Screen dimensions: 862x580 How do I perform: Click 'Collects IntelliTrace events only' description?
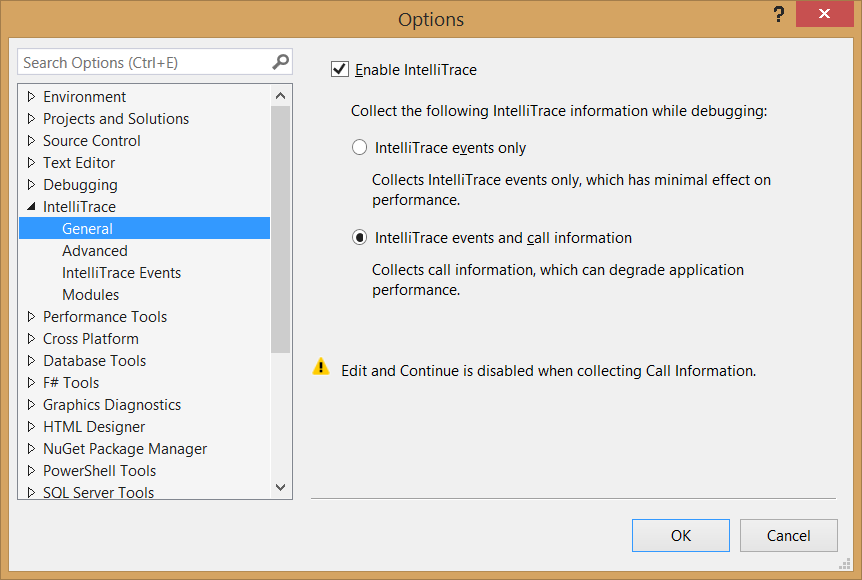(x=571, y=190)
